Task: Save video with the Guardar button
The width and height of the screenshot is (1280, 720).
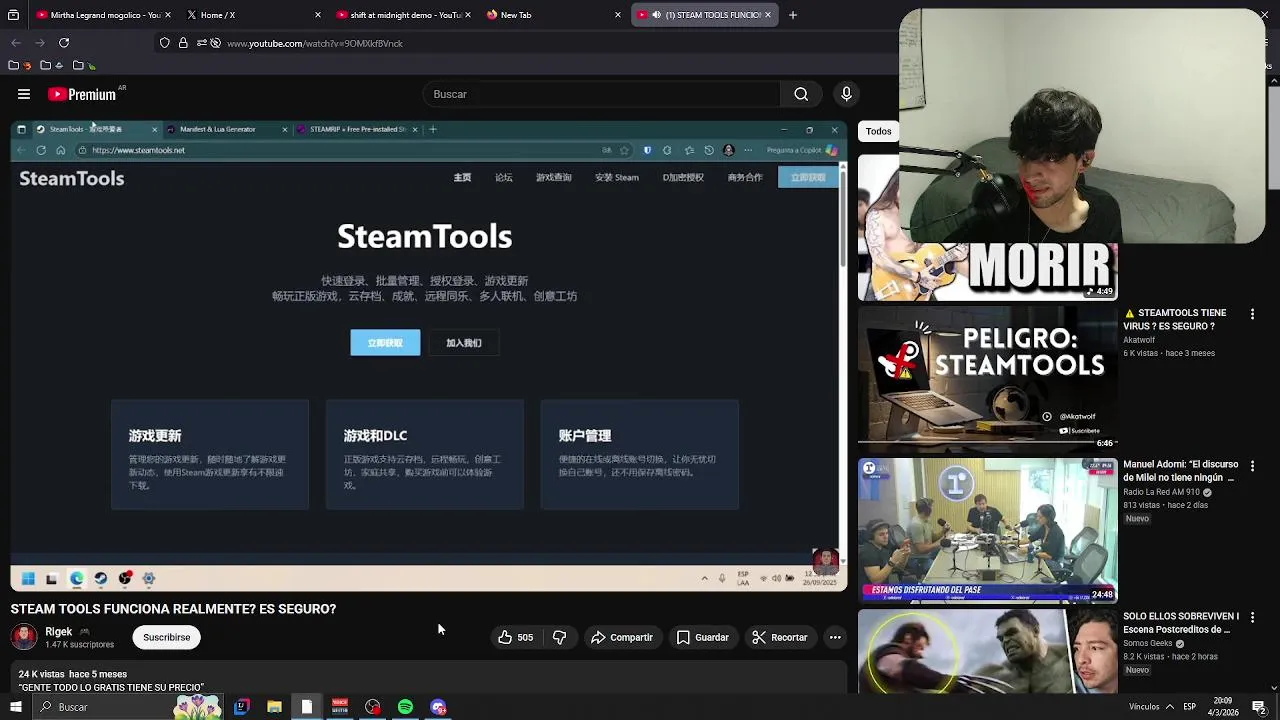Action: [702, 637]
